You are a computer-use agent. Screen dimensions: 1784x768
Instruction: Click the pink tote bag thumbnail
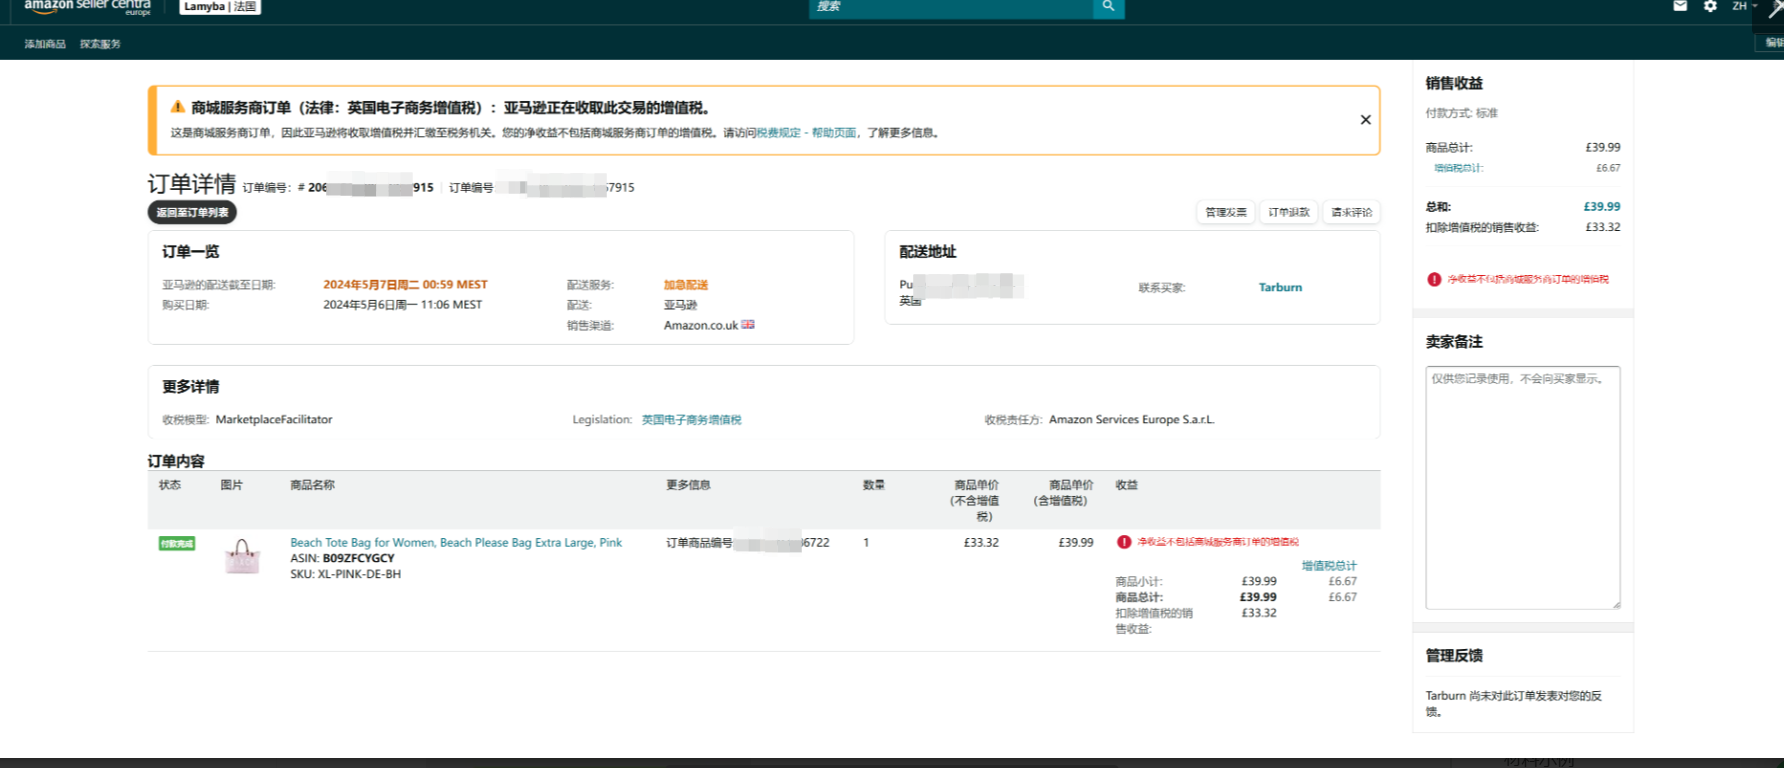tap(242, 556)
